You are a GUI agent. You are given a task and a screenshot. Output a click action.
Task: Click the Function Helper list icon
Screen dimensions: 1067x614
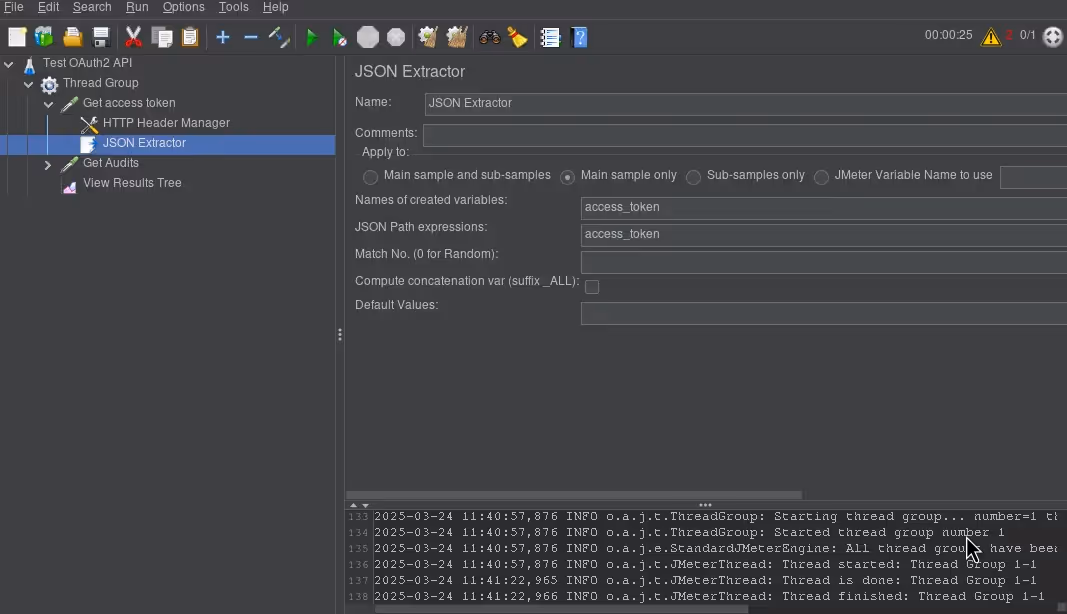[x=550, y=38]
